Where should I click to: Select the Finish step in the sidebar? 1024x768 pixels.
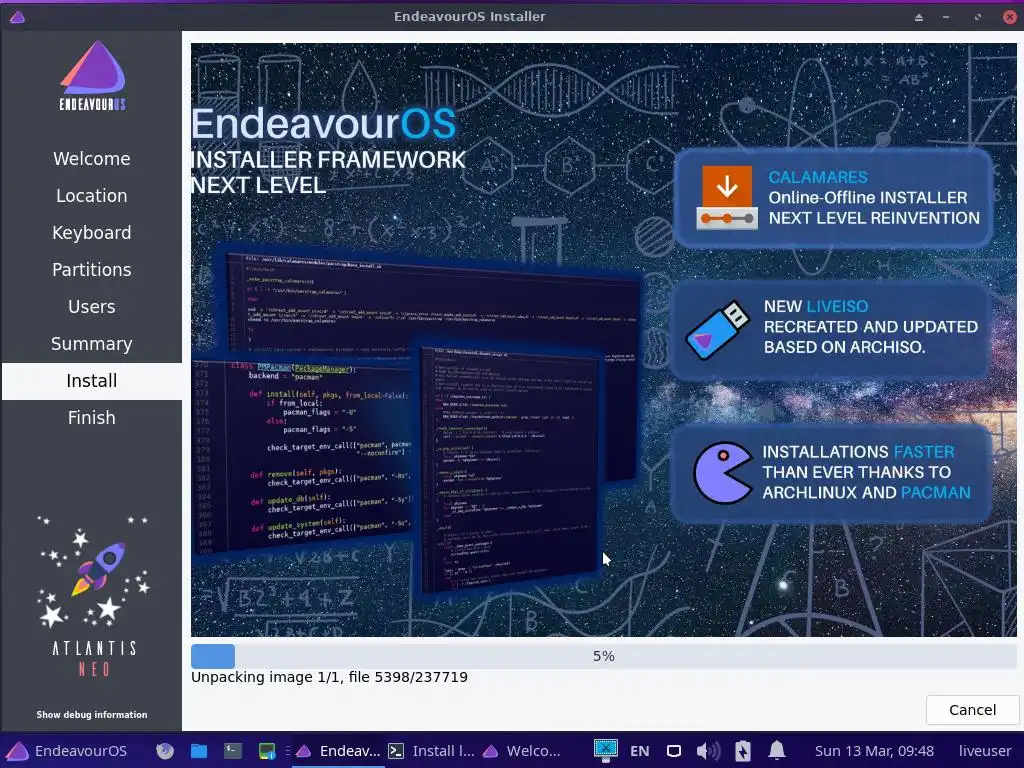click(91, 418)
